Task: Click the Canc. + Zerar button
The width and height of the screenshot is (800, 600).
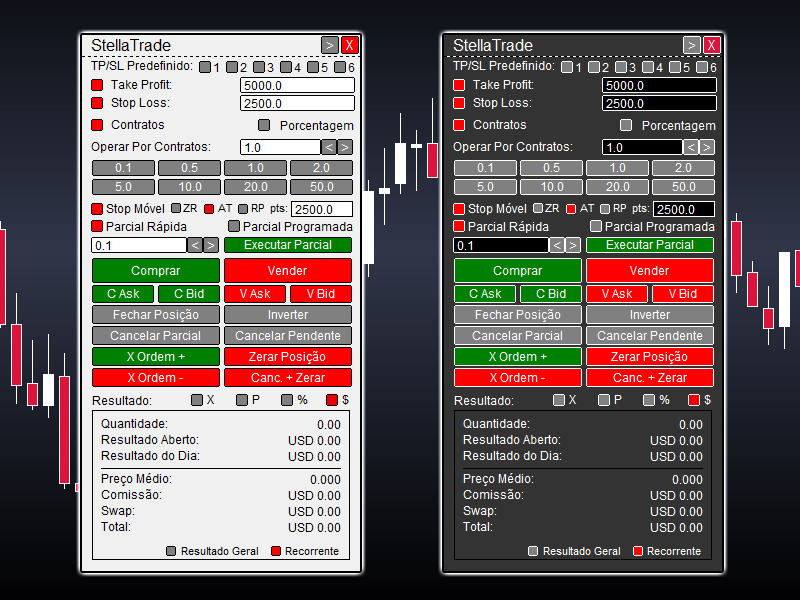Action: (287, 377)
